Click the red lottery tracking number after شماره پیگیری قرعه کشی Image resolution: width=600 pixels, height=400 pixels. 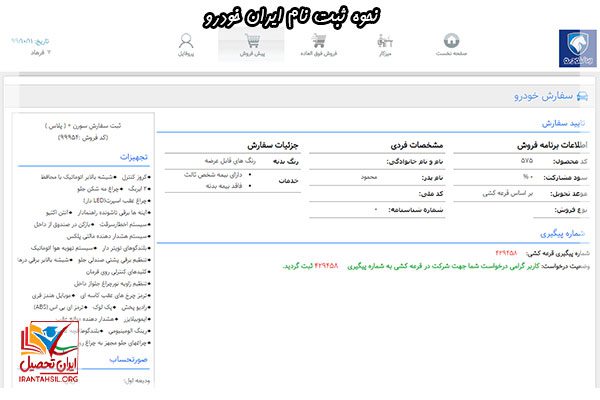(x=506, y=253)
